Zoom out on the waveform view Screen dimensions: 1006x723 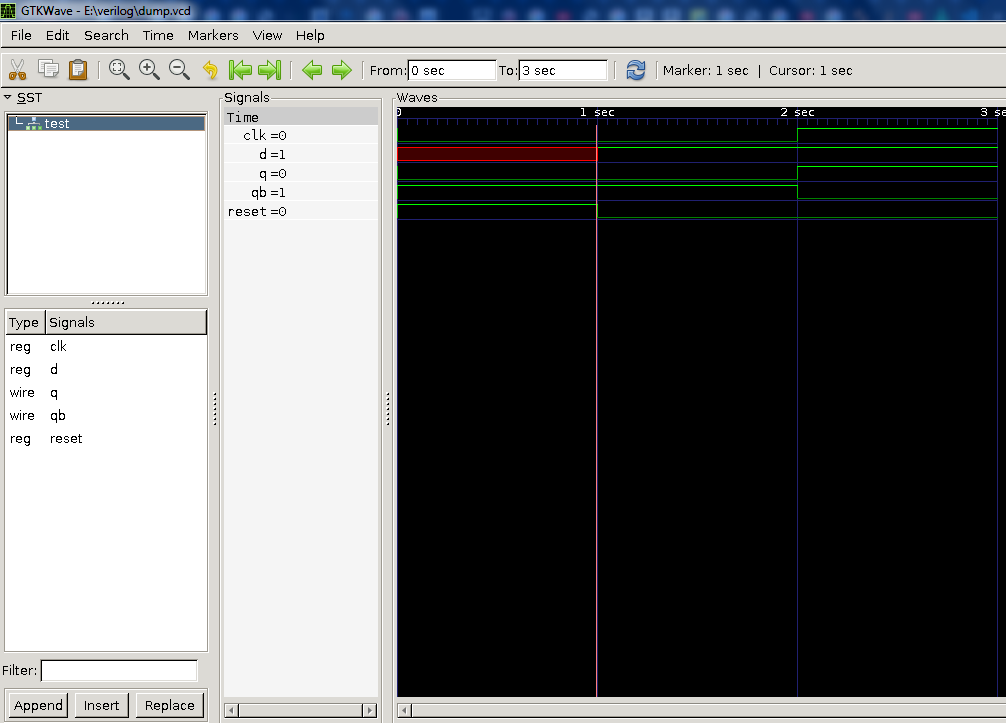(180, 70)
